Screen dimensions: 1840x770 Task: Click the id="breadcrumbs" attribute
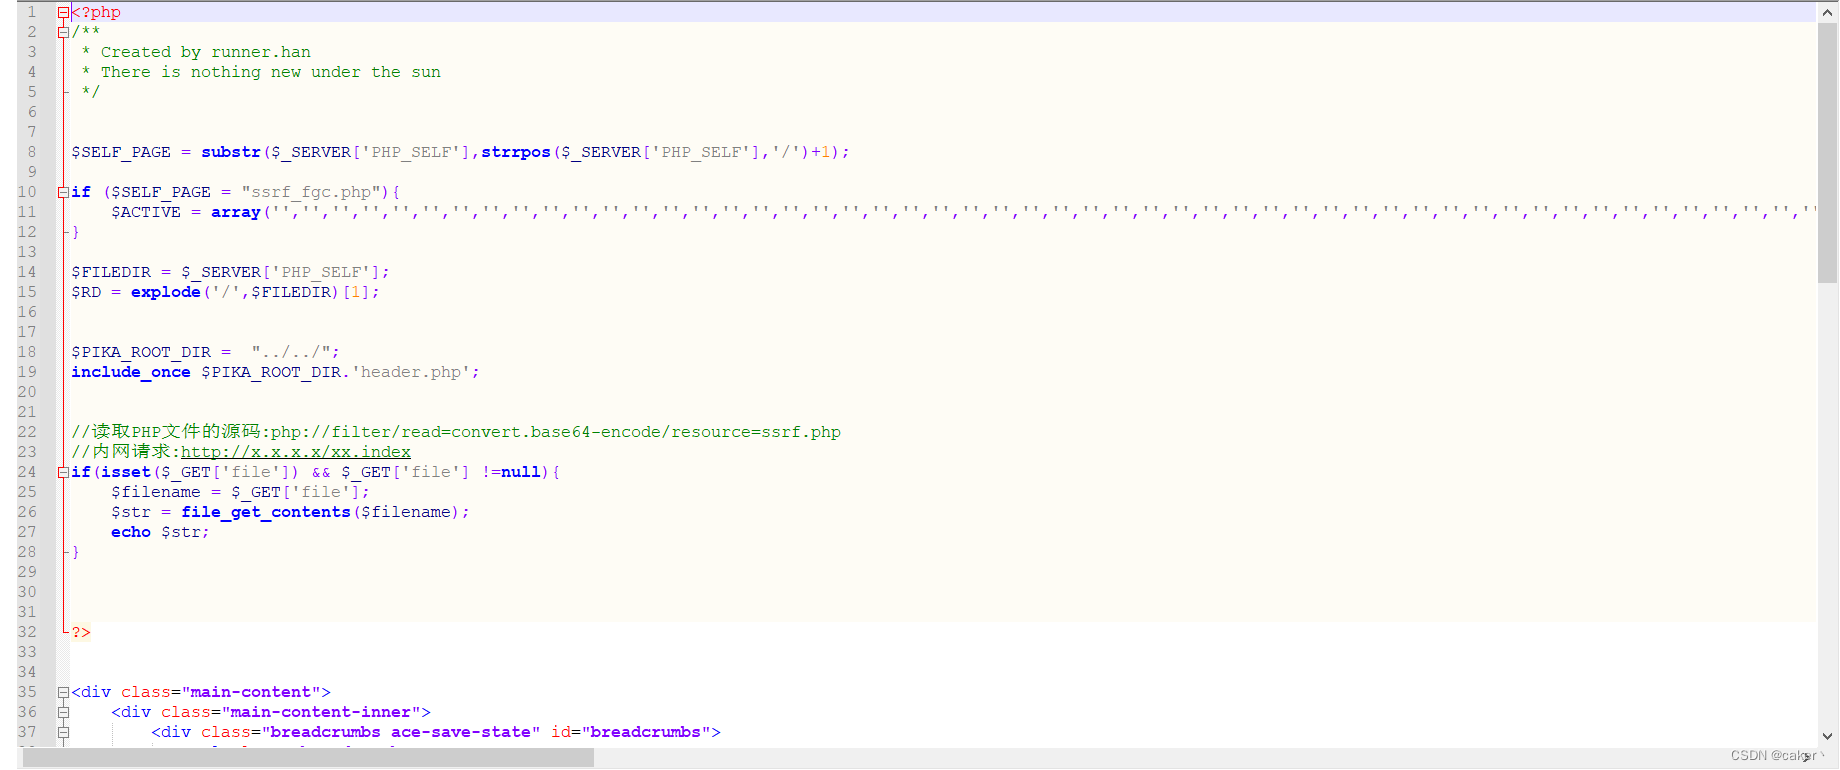coord(631,732)
